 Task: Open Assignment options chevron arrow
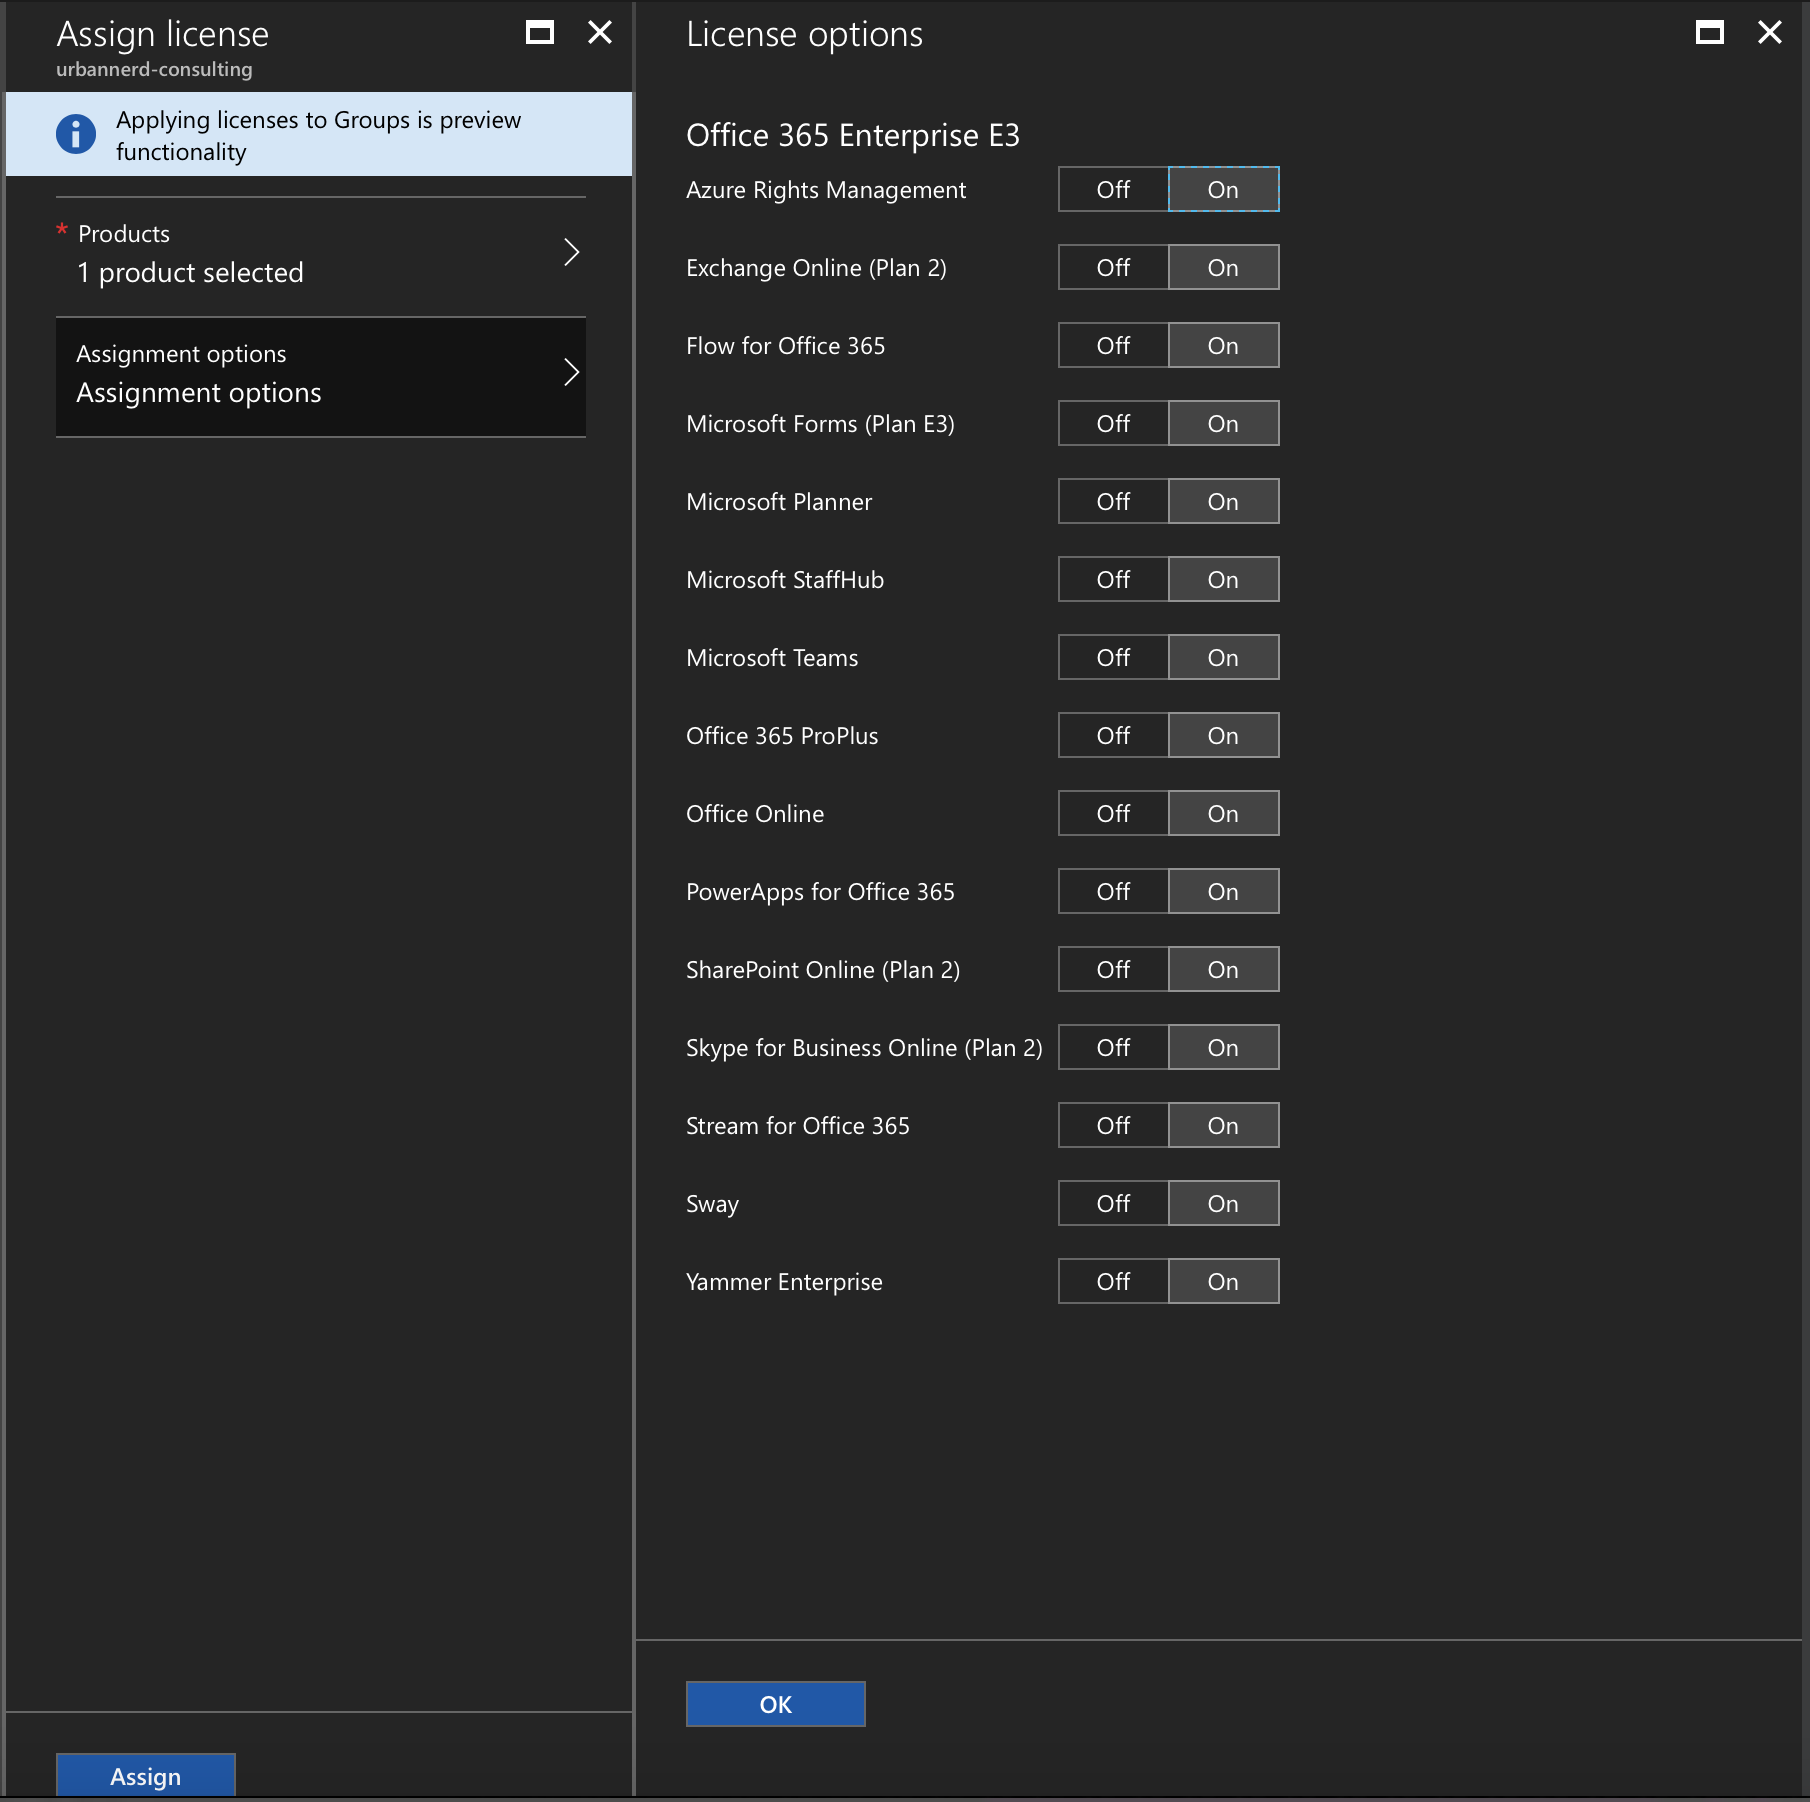click(572, 372)
